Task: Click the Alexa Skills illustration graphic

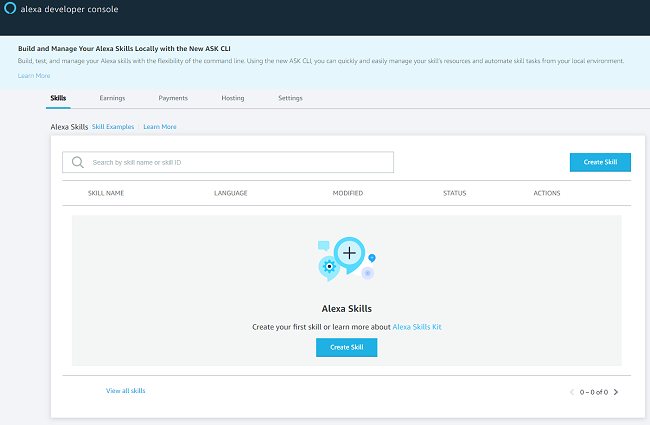Action: pos(347,260)
